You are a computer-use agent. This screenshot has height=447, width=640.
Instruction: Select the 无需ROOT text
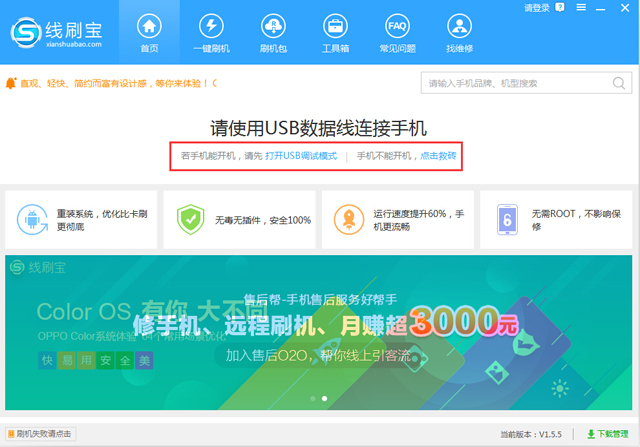(x=576, y=220)
